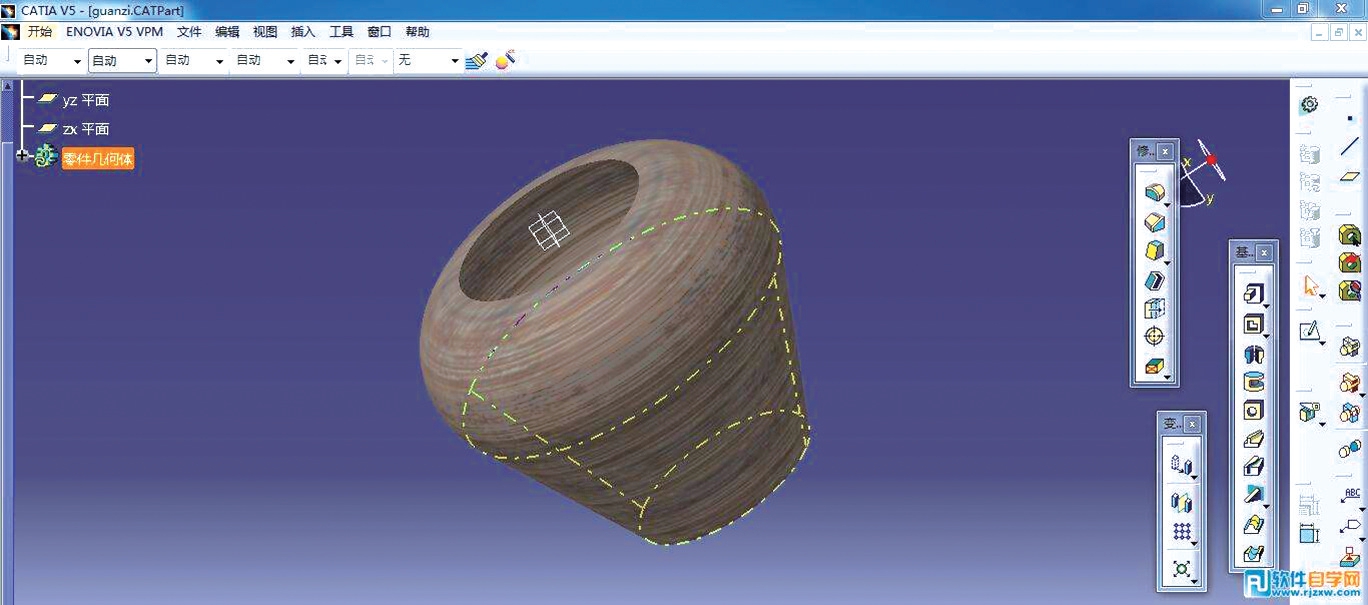Open the 编辑 menu
The image size is (1368, 605).
point(227,32)
